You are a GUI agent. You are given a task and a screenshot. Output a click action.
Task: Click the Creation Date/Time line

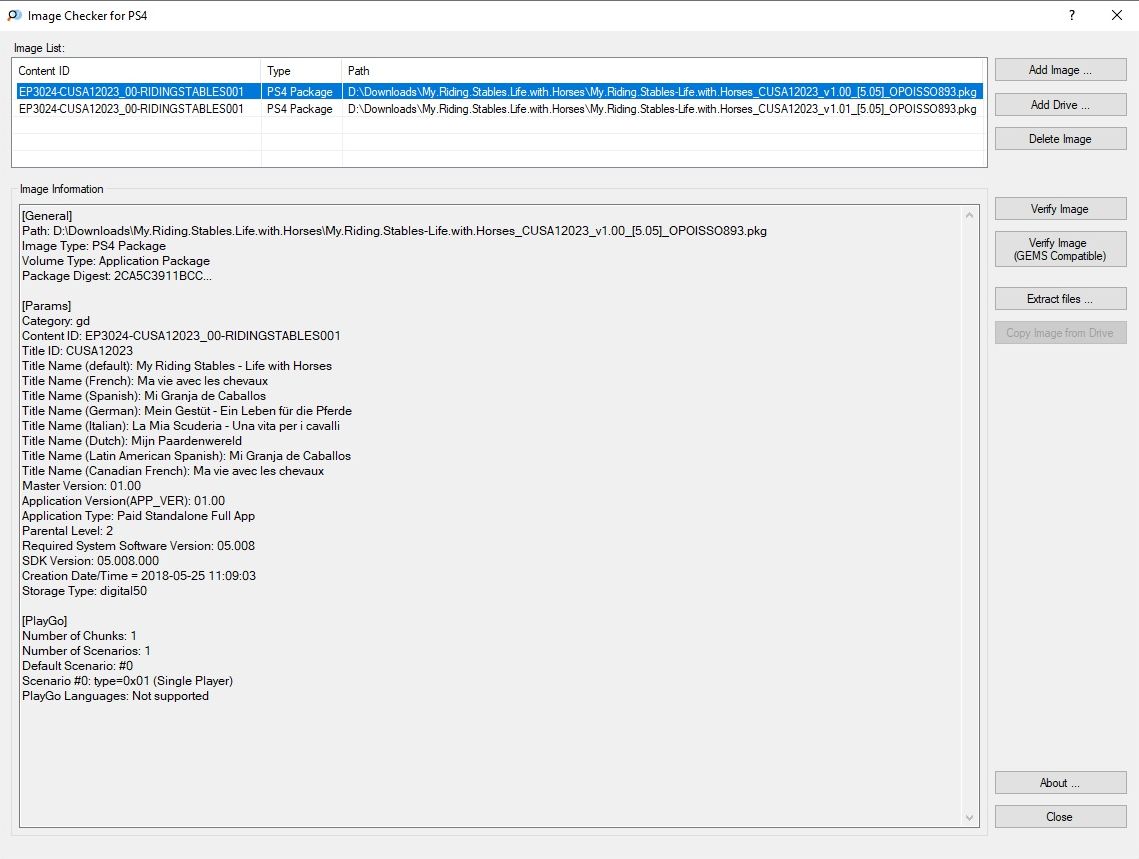139,576
